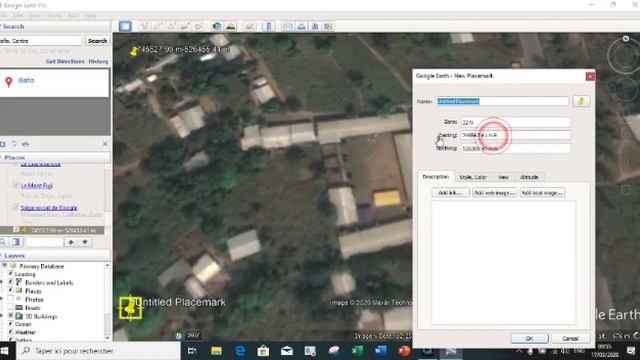Collapse the Primary Database tree node

coord(4,266)
